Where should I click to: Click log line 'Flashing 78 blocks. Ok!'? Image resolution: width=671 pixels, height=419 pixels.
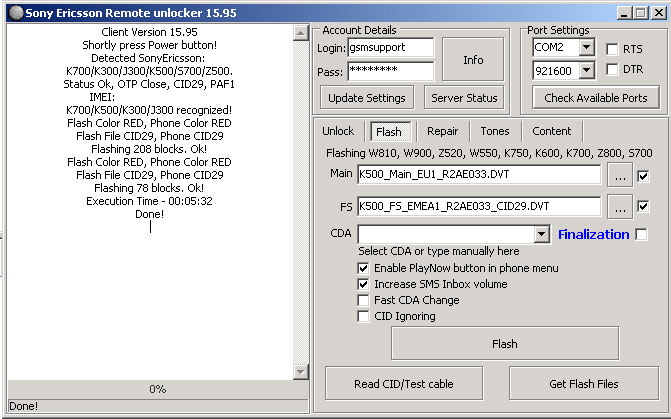(x=149, y=188)
